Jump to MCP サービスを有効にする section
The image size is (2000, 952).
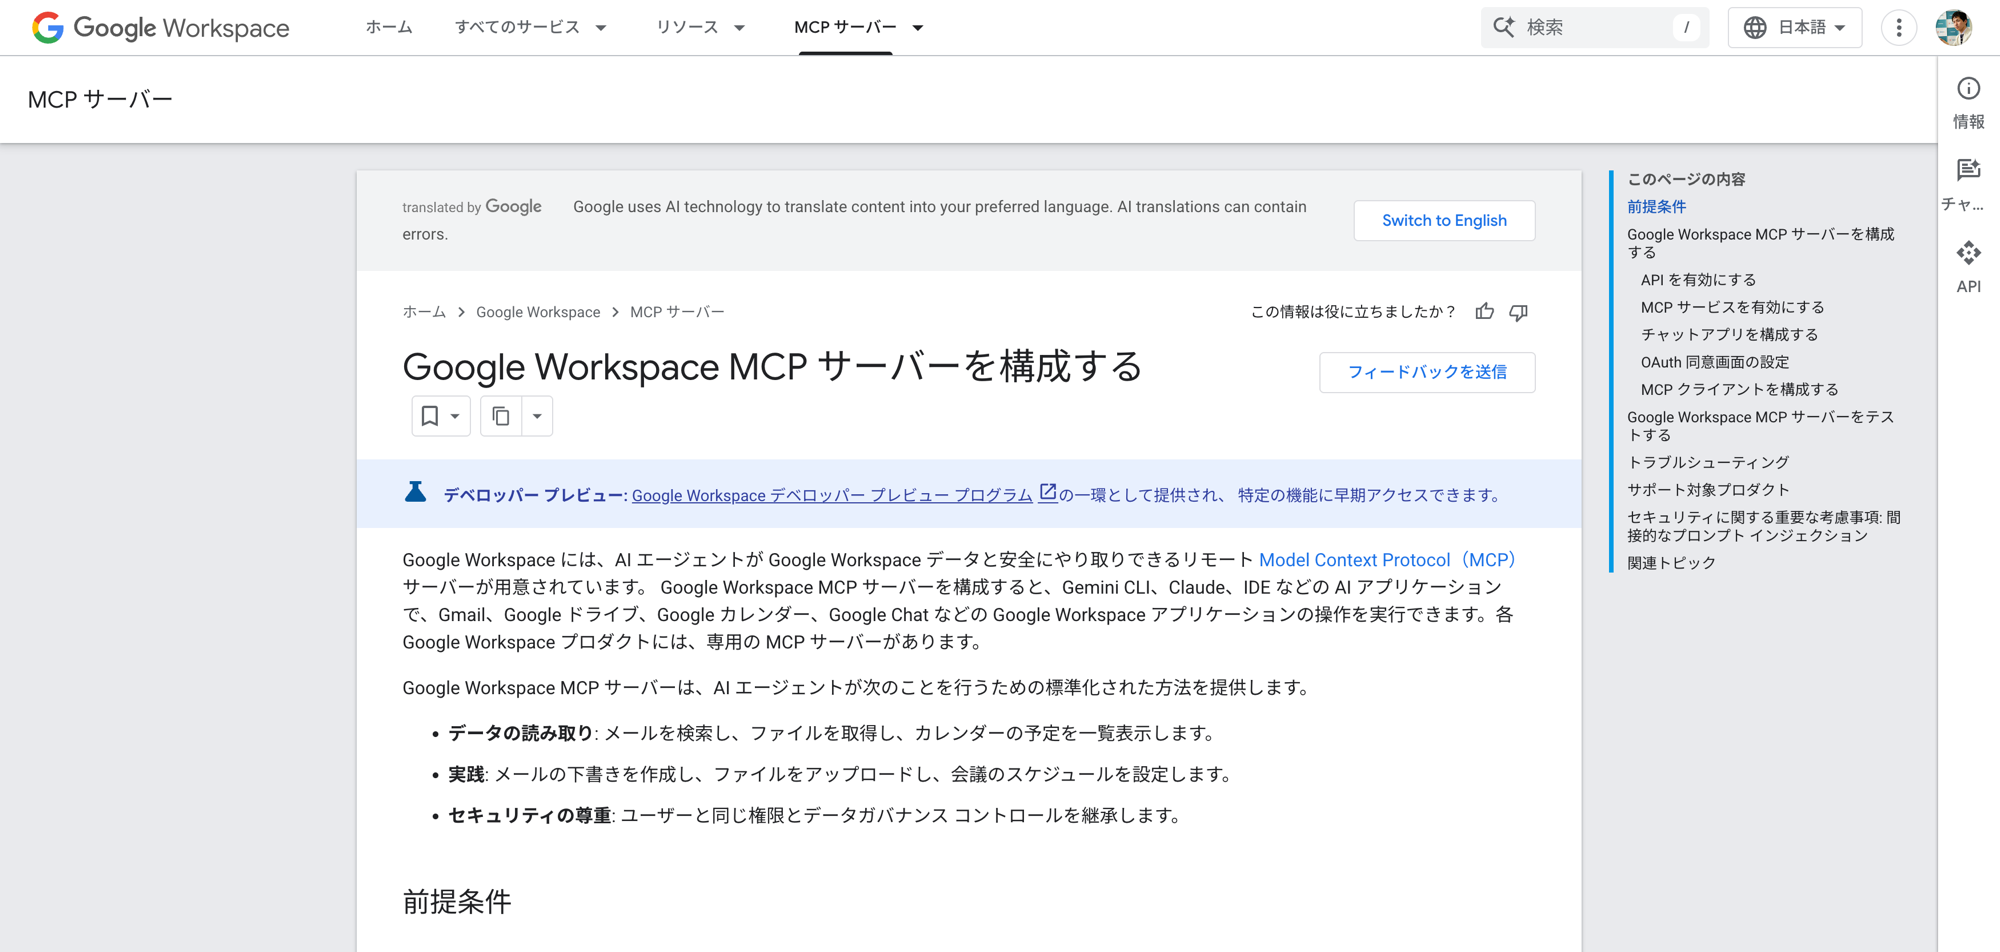tap(1732, 307)
